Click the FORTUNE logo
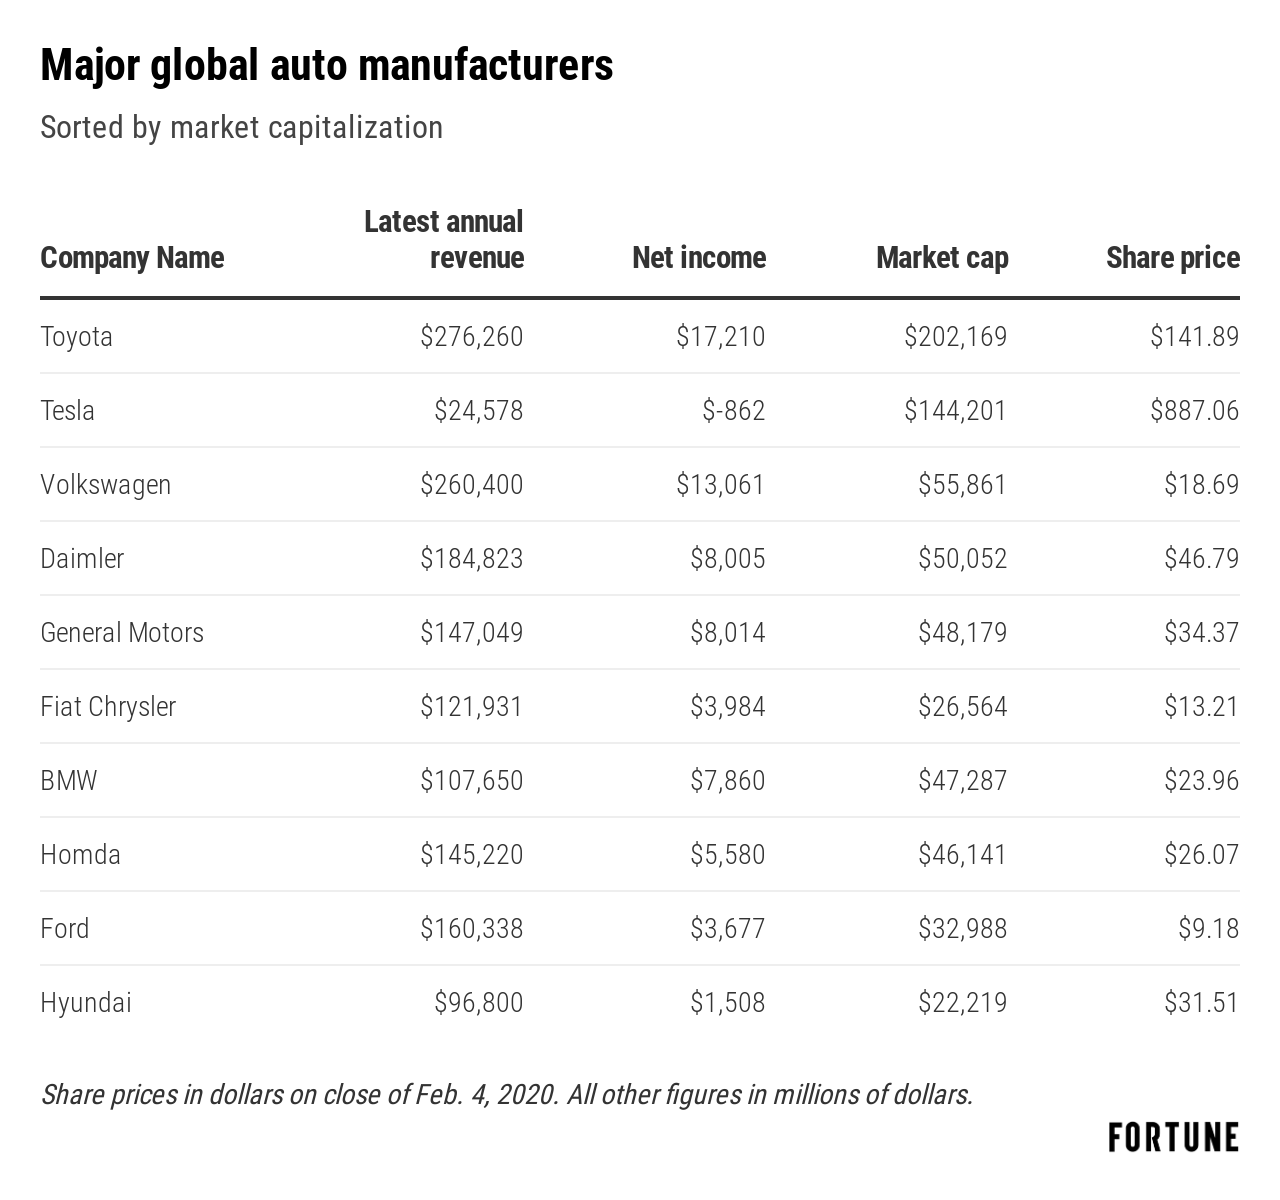This screenshot has height=1200, width=1280. [x=1173, y=1138]
